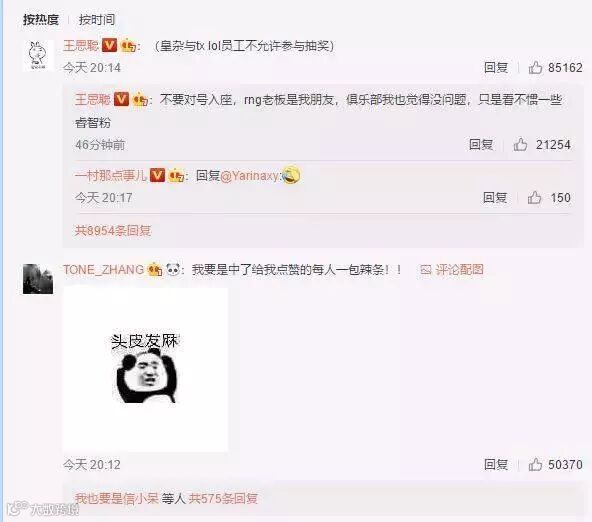Sort comments by 按时间
The image size is (592, 522).
click(x=97, y=20)
